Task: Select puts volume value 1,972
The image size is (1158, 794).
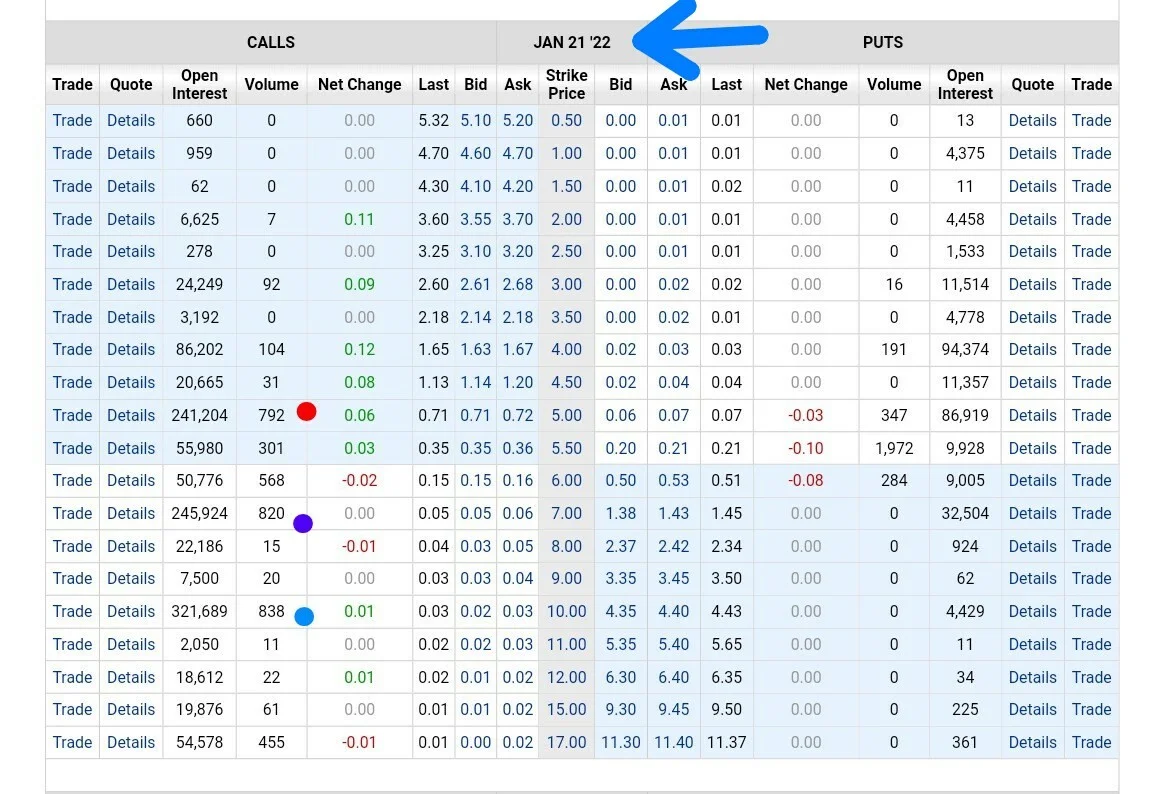Action: 894,448
